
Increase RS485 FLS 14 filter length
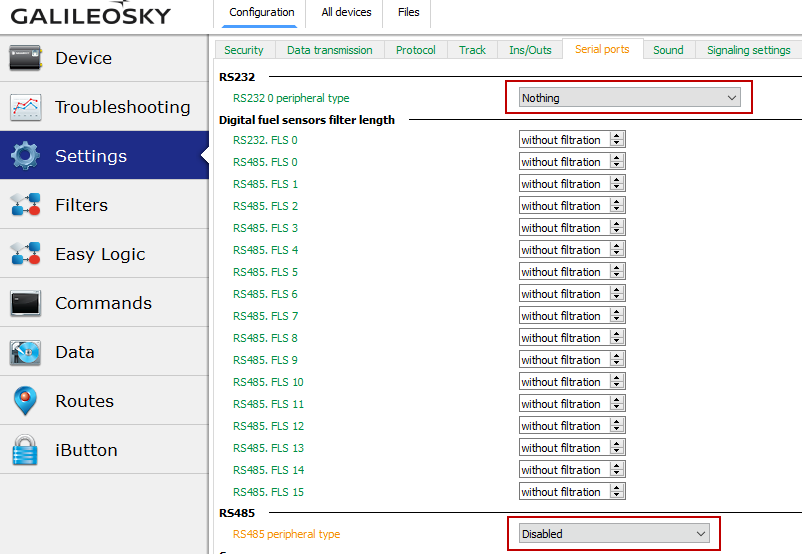coord(617,466)
